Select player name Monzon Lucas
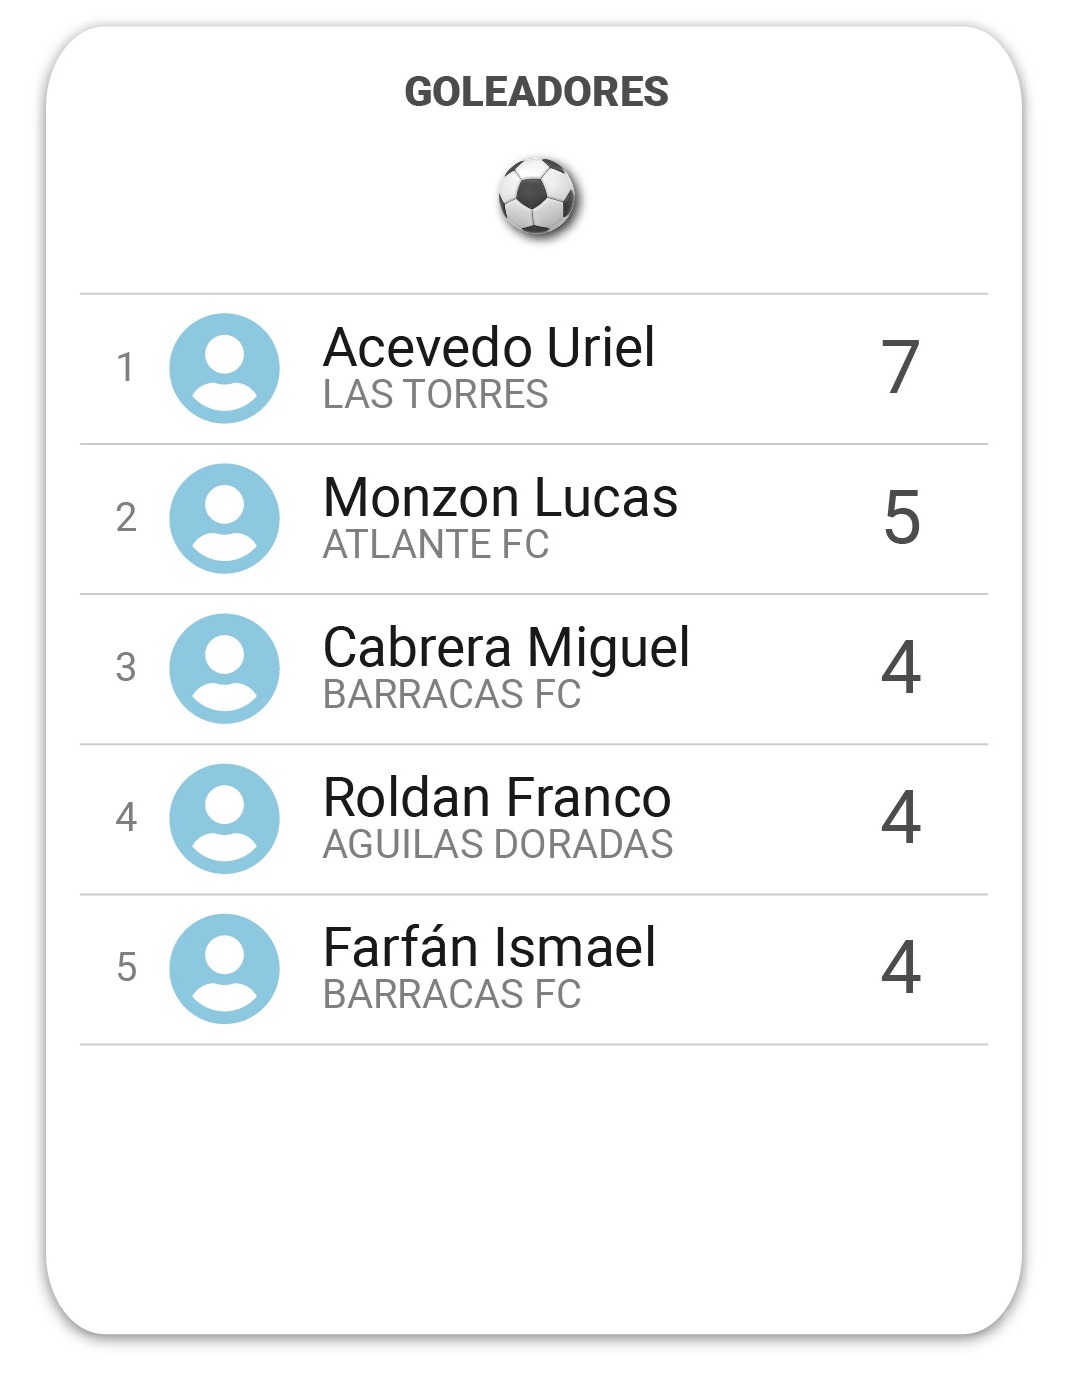Viewport: 1067px width, 1396px height. tap(500, 497)
